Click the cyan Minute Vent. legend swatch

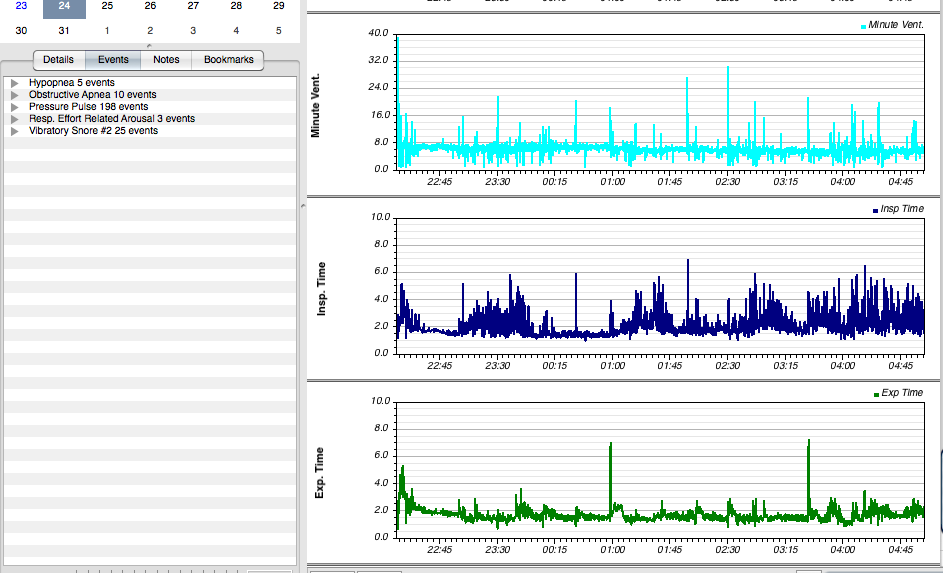pos(864,24)
